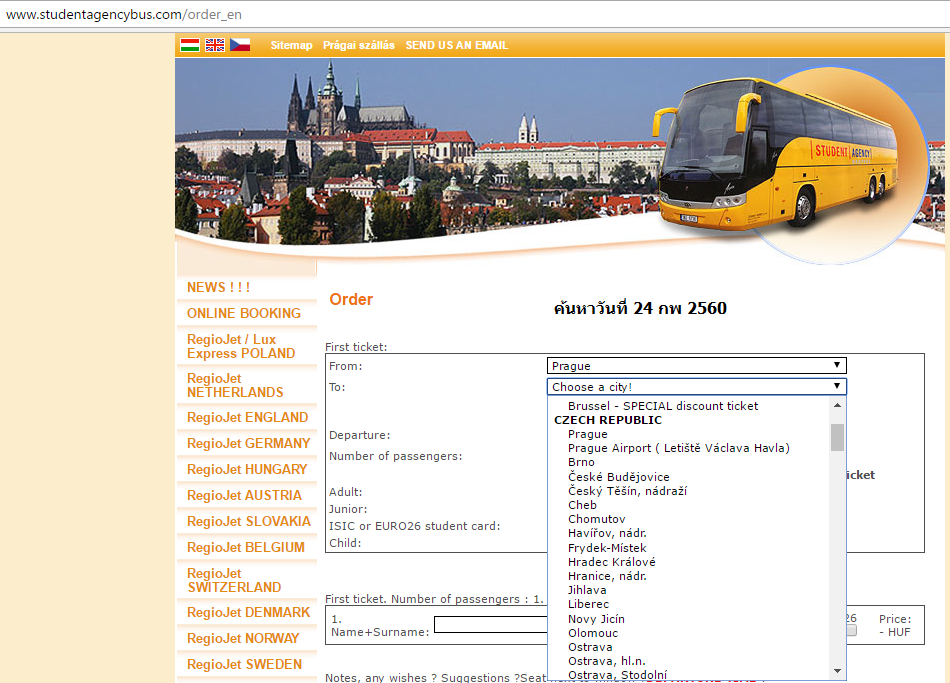Click the city list scrollbar thumb
Screen dimensions: 950x683
pyautogui.click(x=837, y=438)
